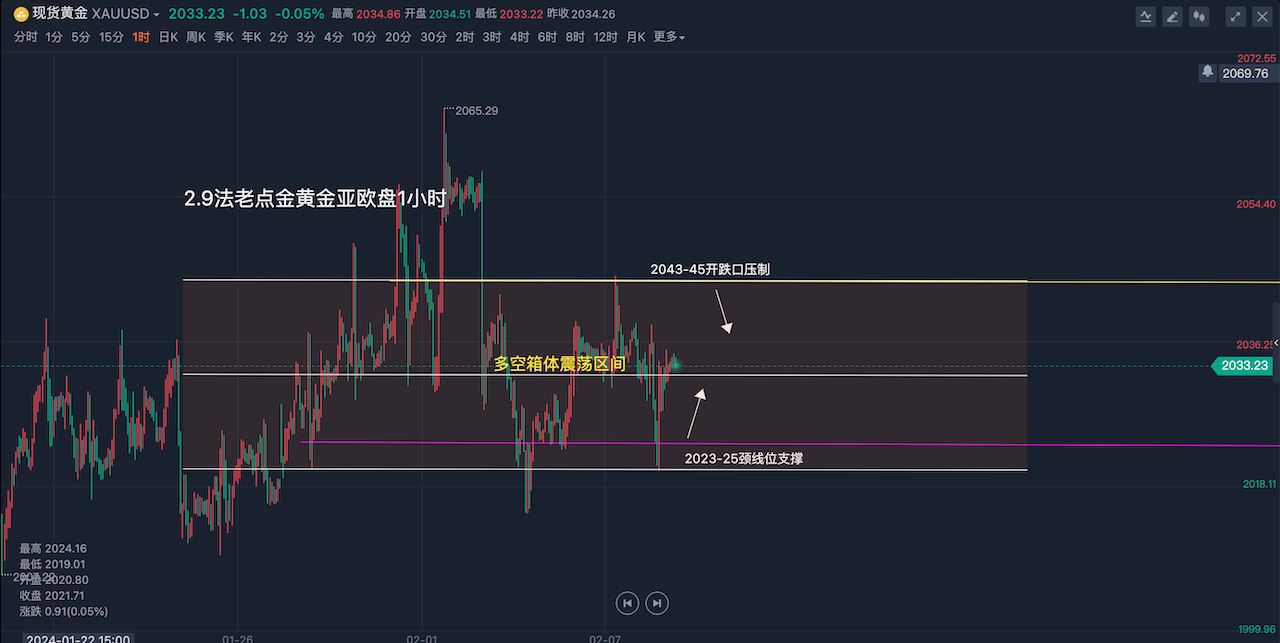Choose the 月K timeframe
1280x643 pixels.
636,37
